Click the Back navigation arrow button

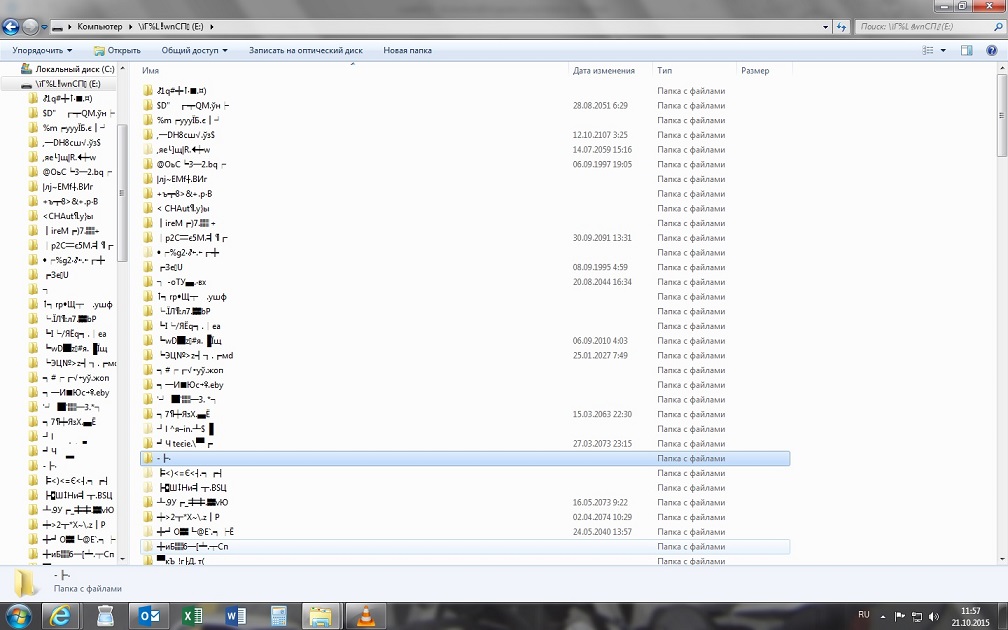(12, 27)
